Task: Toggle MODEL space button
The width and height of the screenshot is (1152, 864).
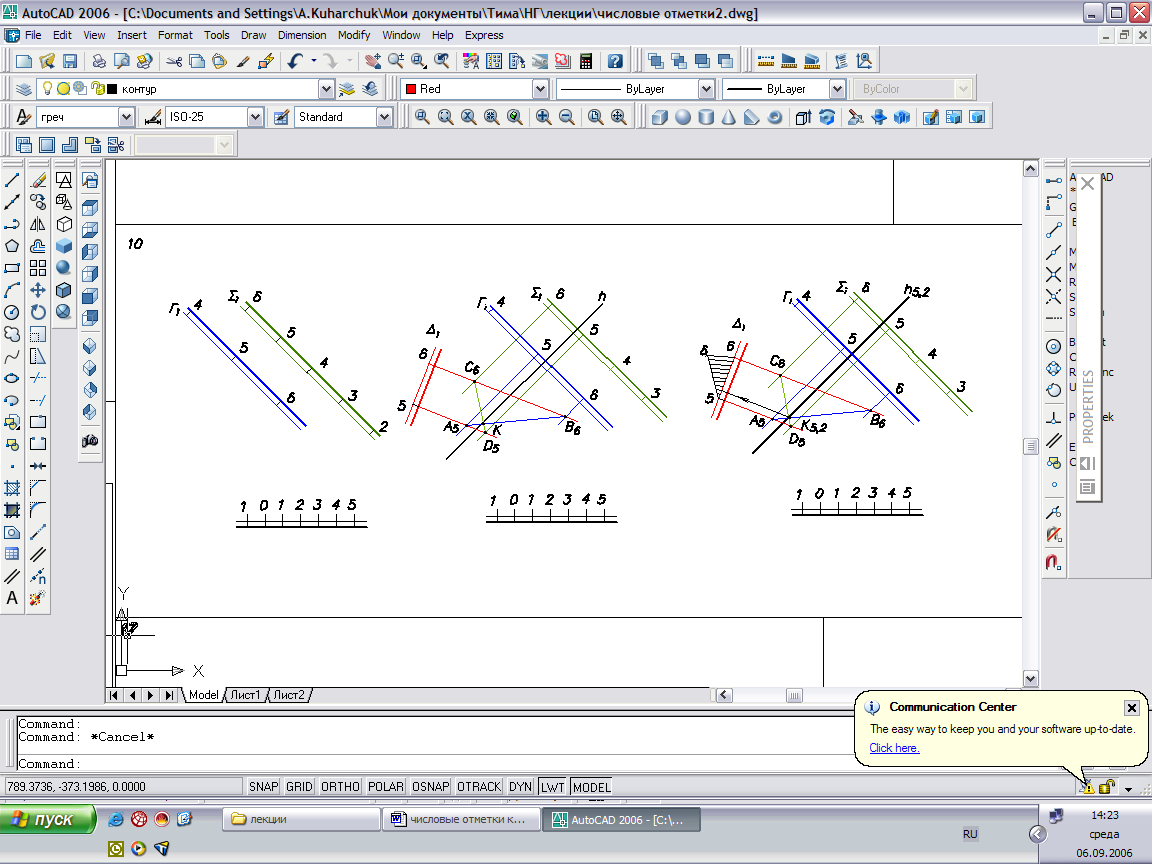Action: pos(591,787)
